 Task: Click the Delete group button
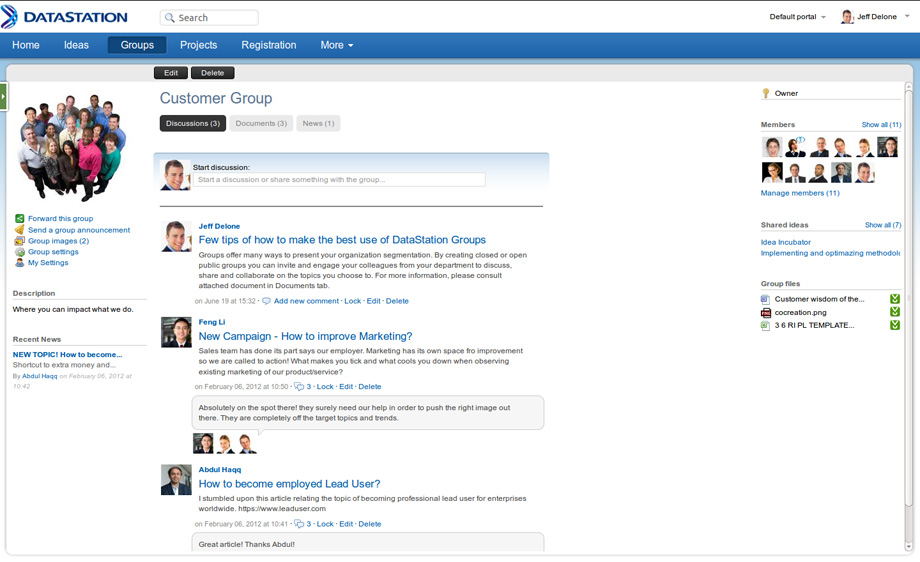tap(212, 73)
